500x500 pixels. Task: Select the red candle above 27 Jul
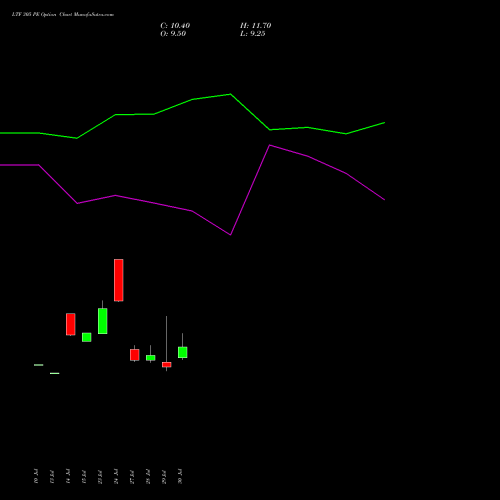click(x=135, y=354)
